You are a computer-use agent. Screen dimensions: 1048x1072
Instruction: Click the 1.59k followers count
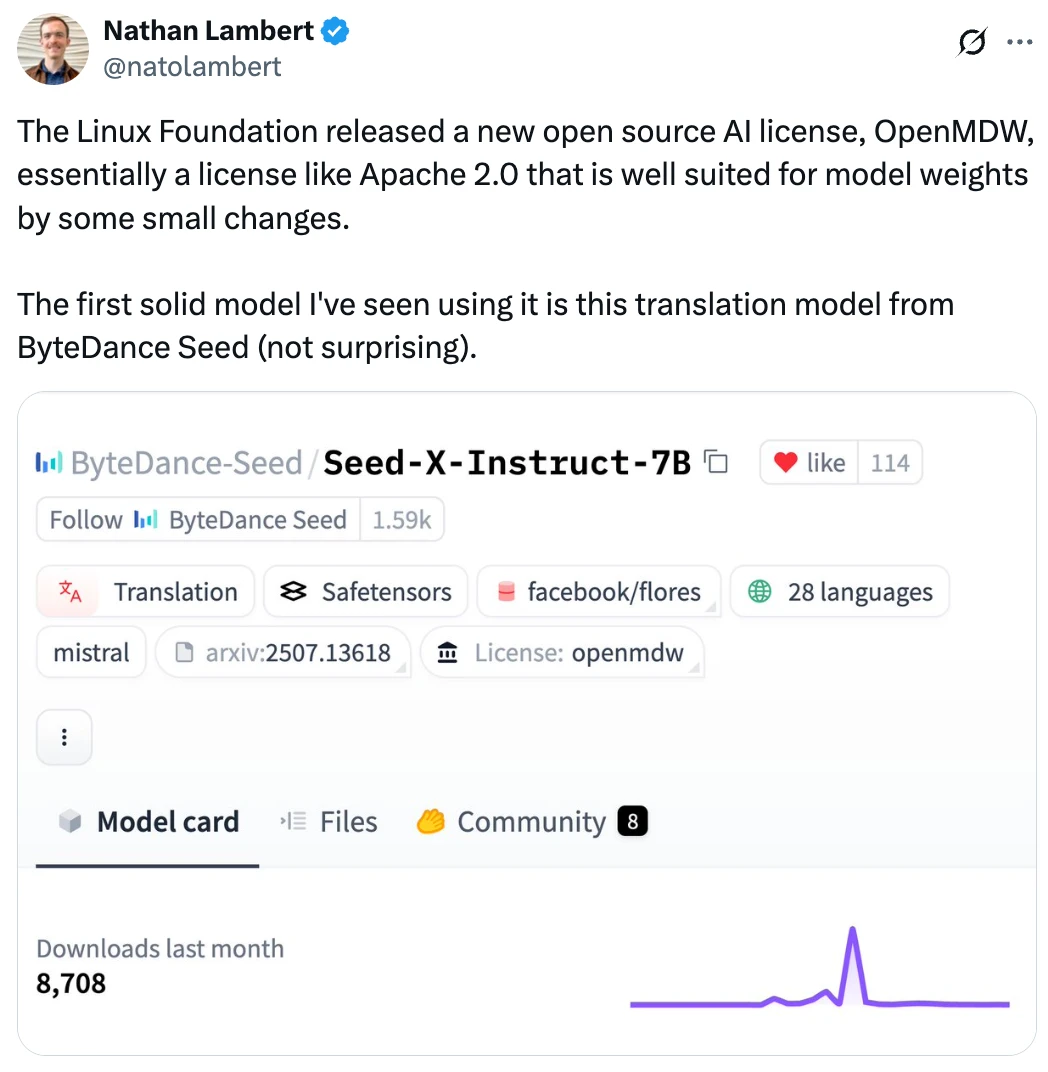tap(402, 520)
